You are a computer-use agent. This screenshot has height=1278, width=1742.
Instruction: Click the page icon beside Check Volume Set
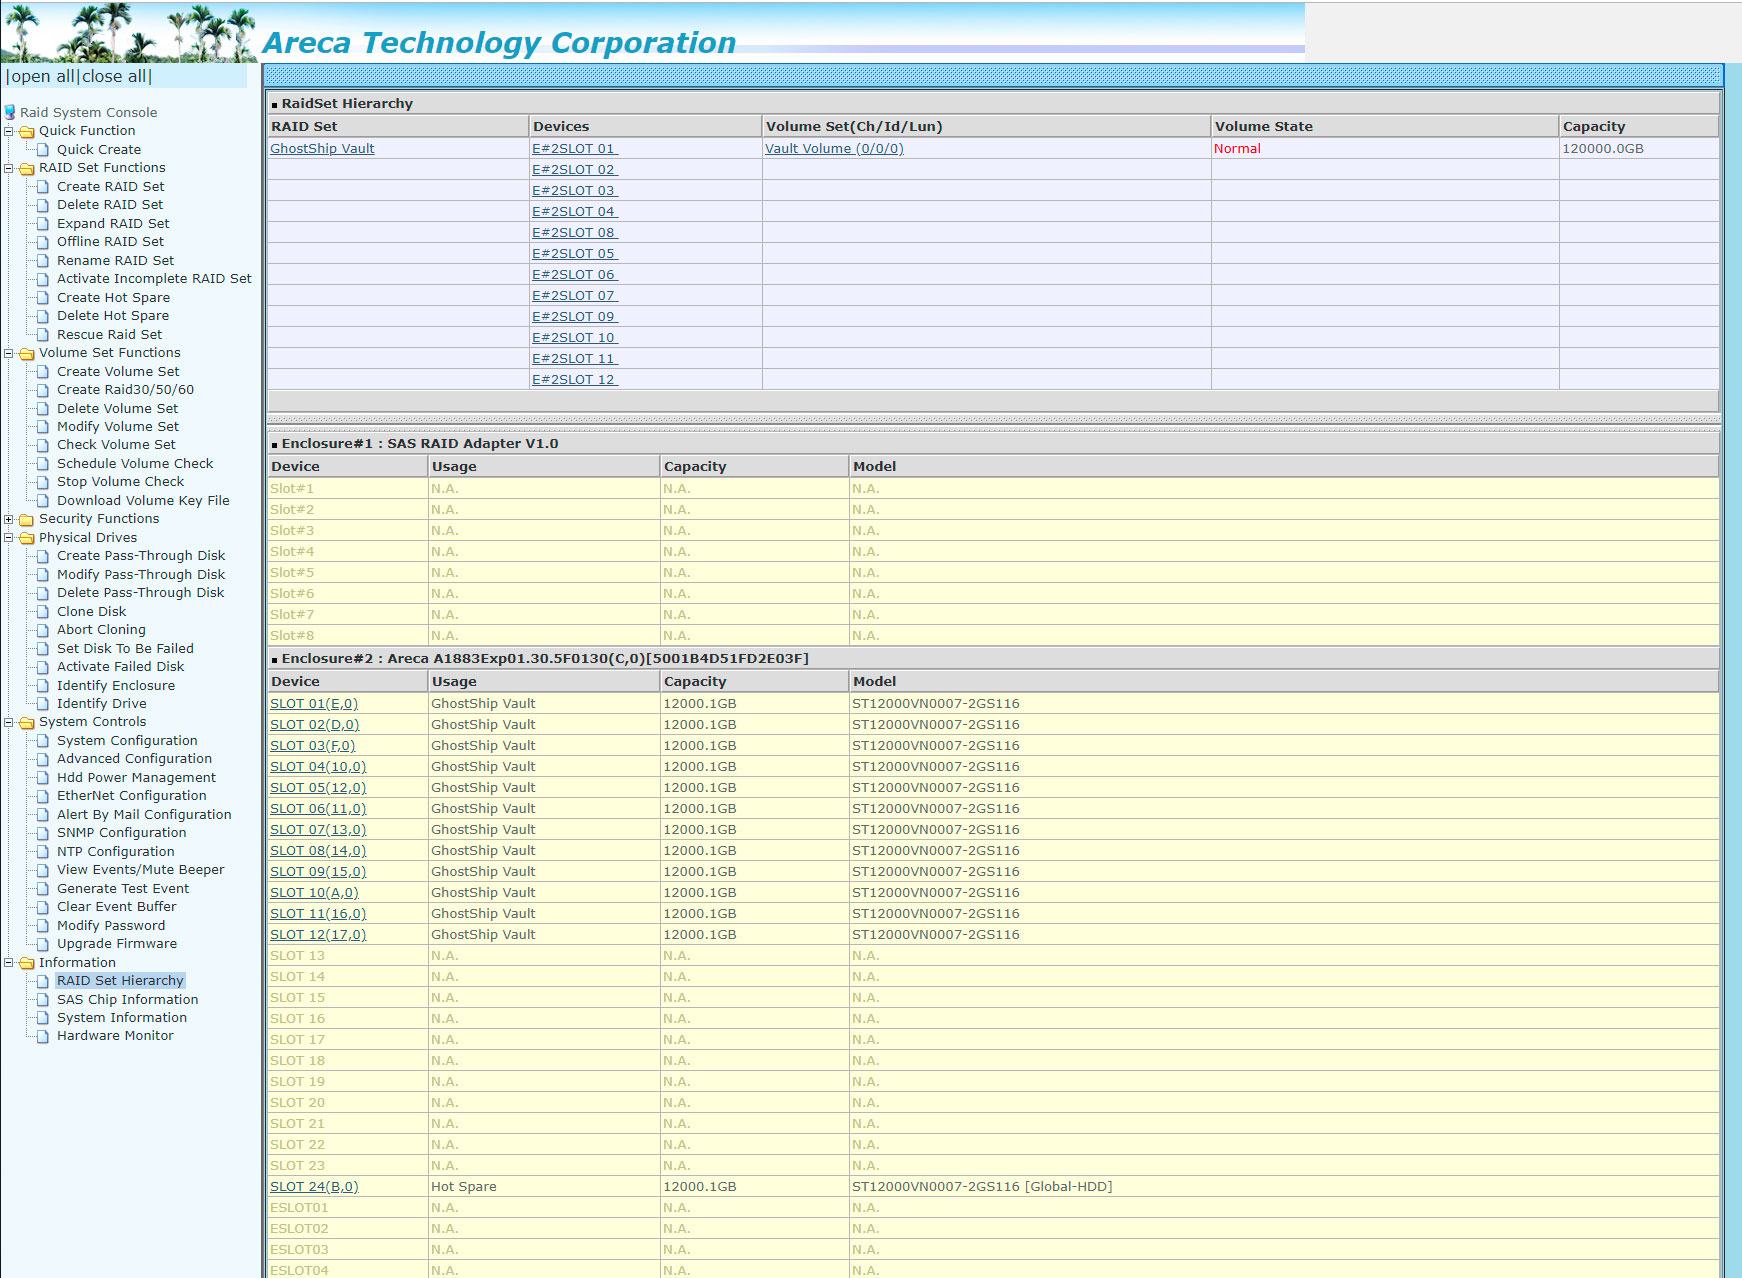pyautogui.click(x=43, y=445)
